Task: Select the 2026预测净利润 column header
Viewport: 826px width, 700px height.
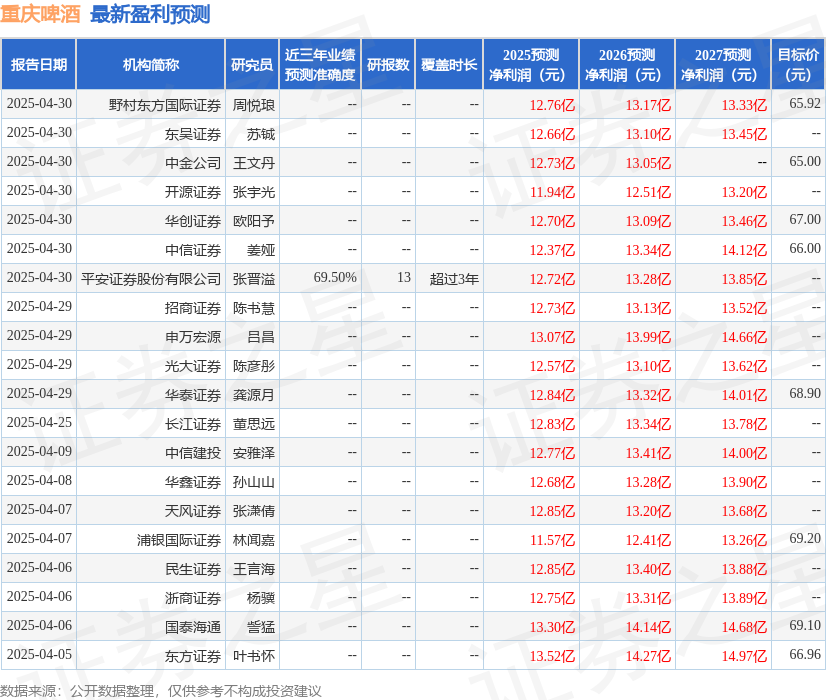Action: point(627,64)
